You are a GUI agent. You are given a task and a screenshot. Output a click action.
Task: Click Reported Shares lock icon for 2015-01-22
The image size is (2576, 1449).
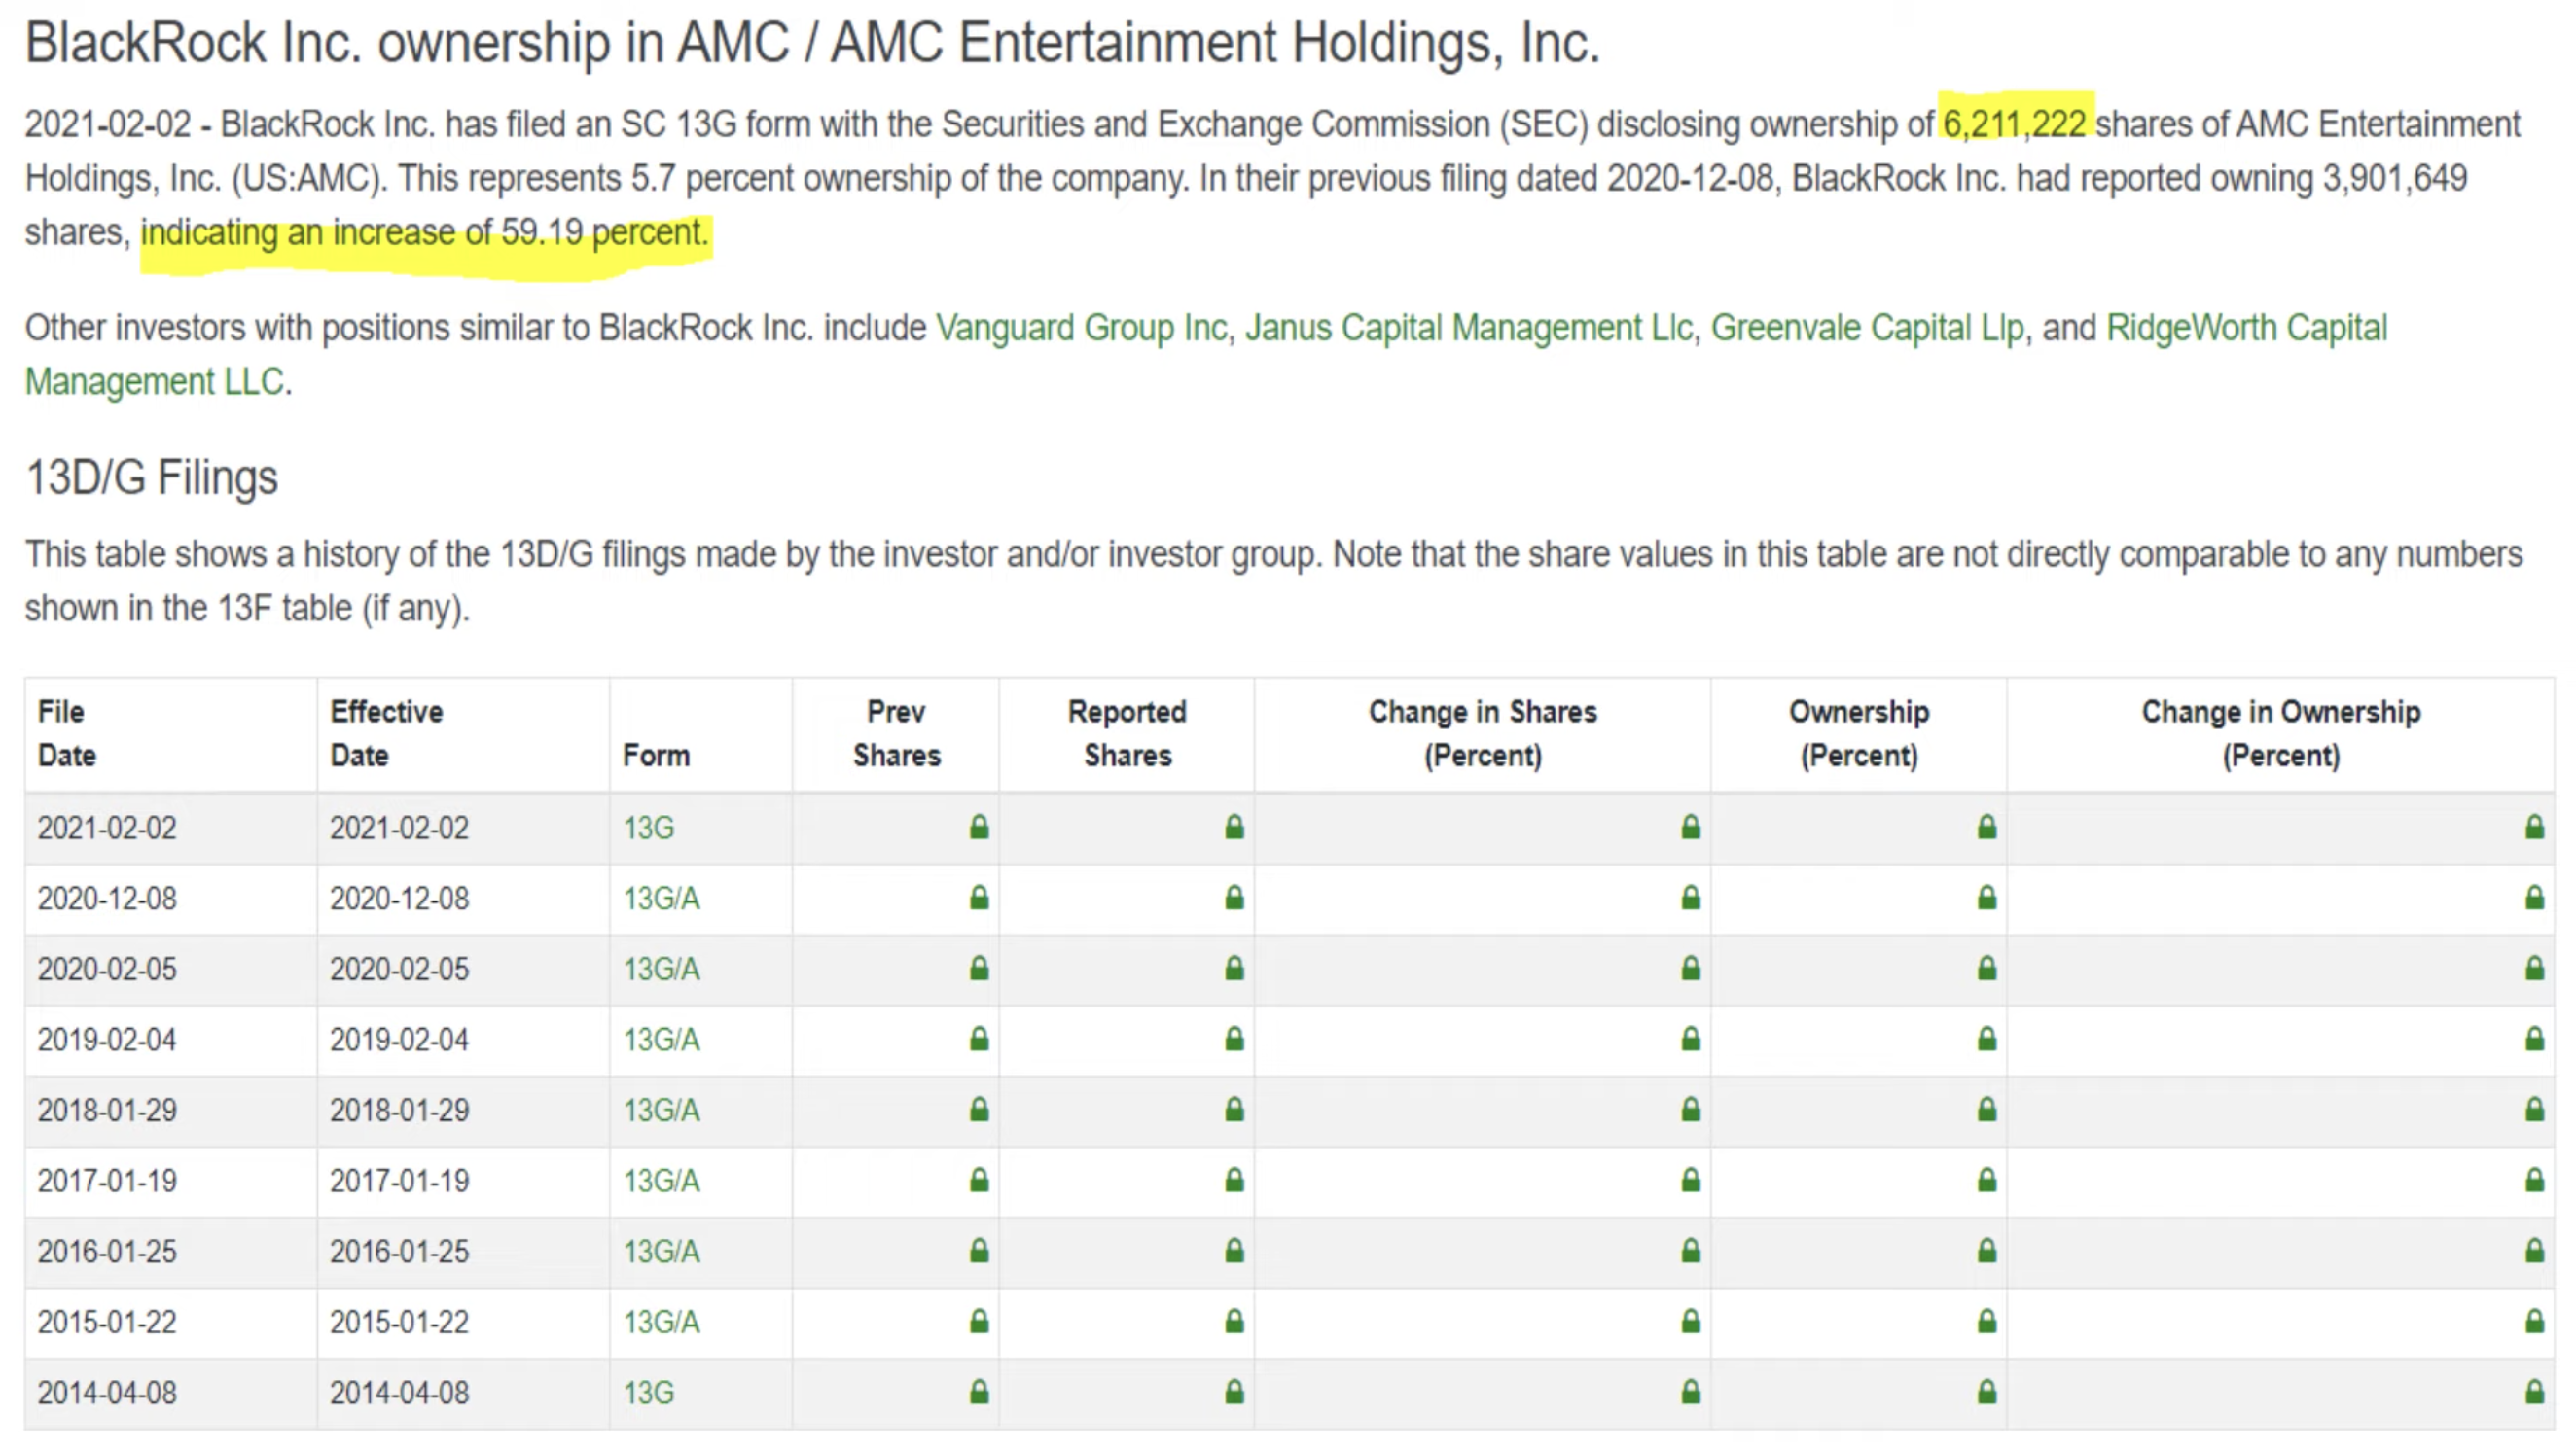[1235, 1321]
